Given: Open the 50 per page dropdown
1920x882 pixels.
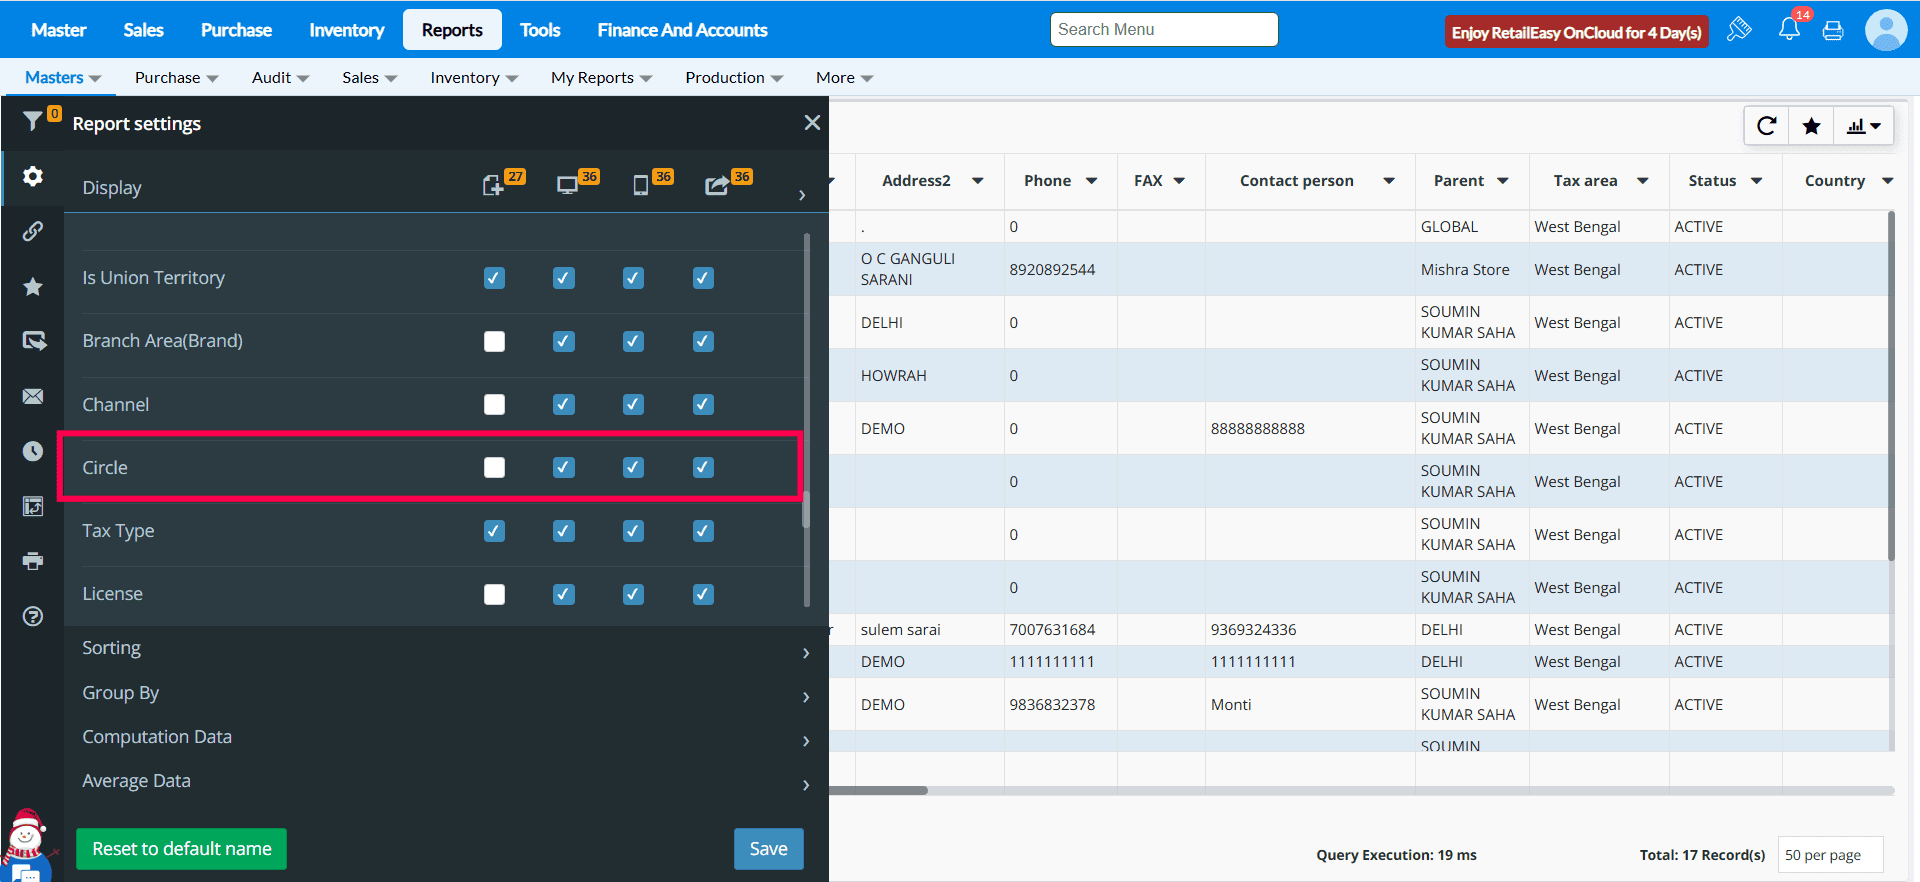Looking at the screenshot, I should 1830,855.
